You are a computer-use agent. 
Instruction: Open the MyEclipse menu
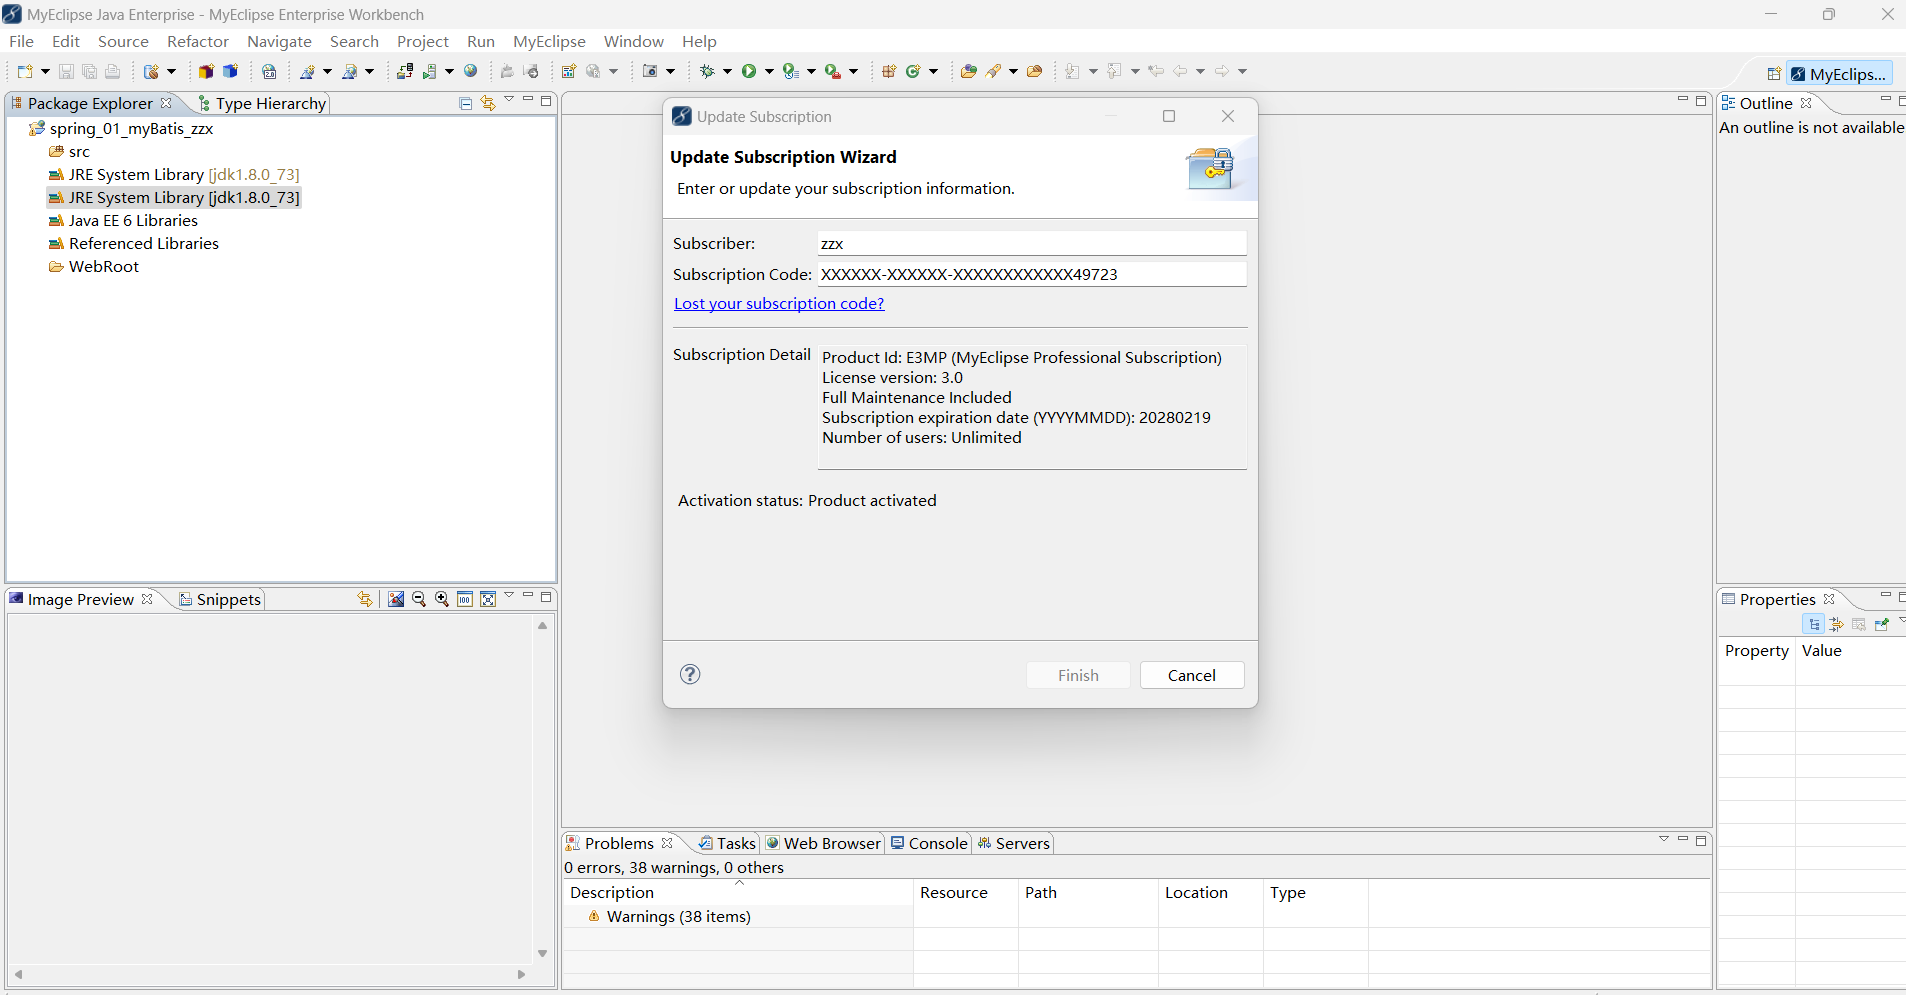549,41
